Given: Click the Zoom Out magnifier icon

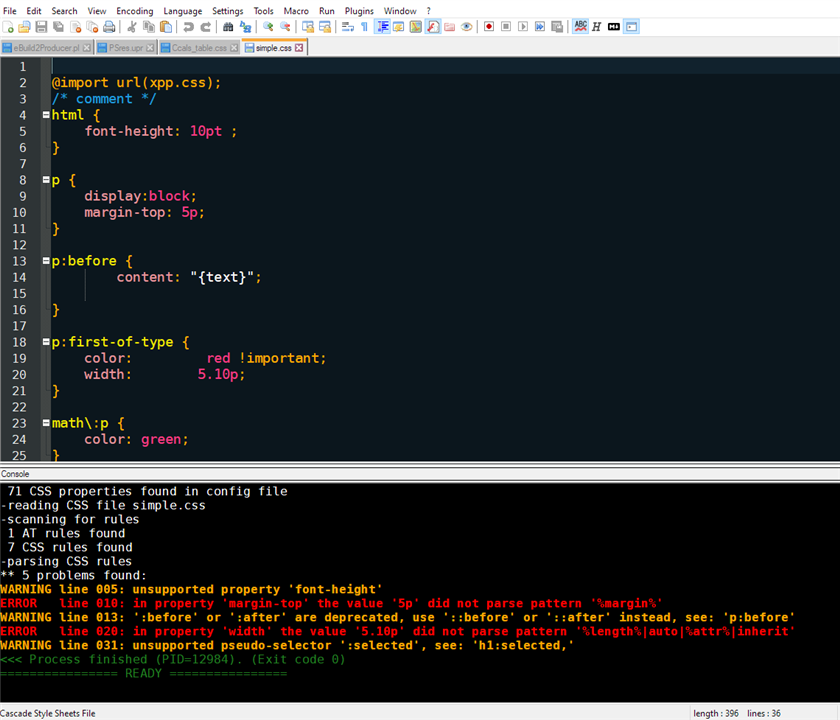Looking at the screenshot, I should click(x=286, y=27).
